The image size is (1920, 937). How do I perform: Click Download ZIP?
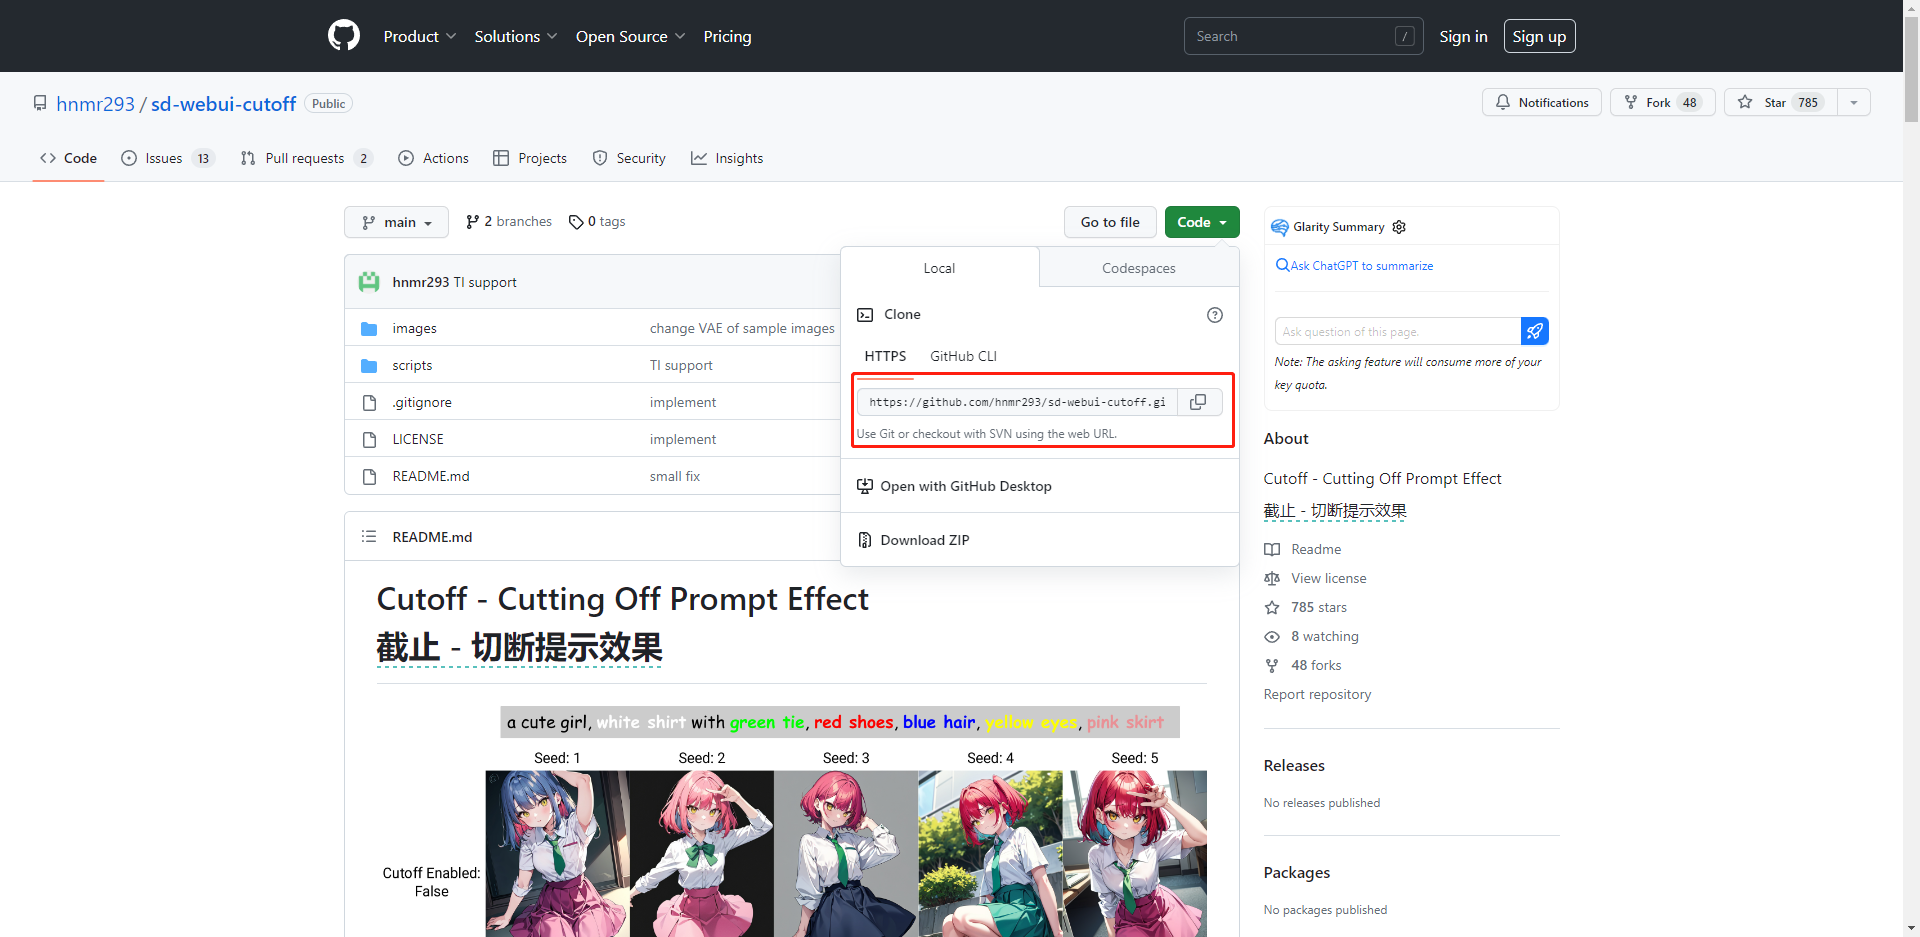click(924, 540)
